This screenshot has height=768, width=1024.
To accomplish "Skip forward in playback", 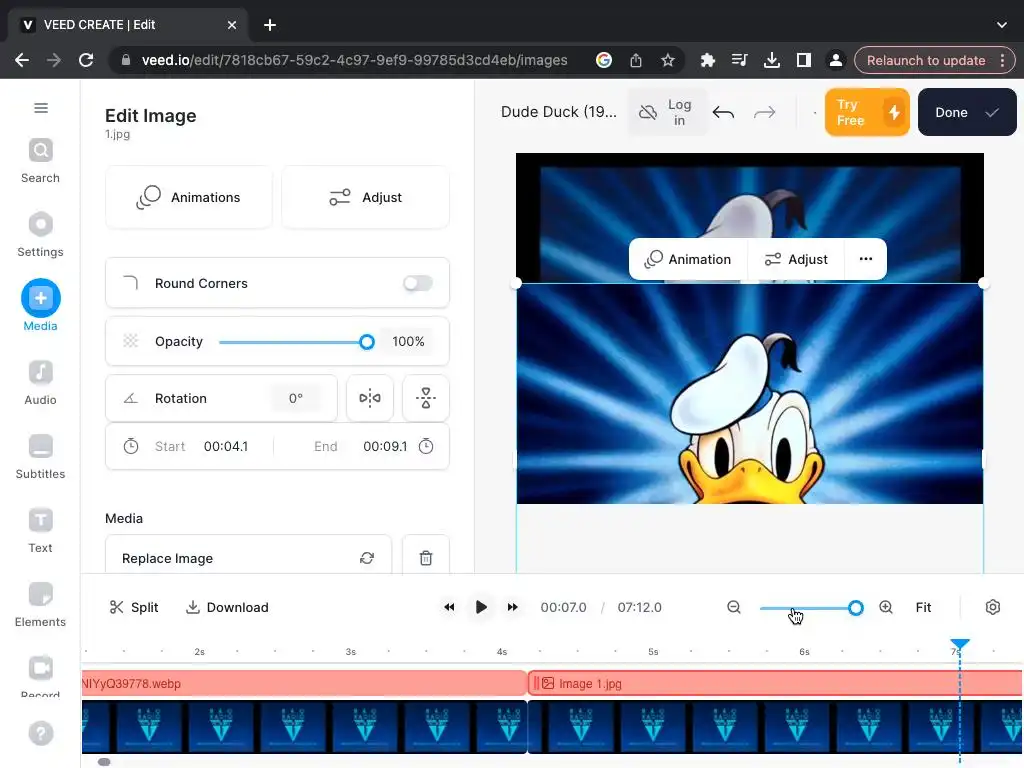I will pos(513,607).
